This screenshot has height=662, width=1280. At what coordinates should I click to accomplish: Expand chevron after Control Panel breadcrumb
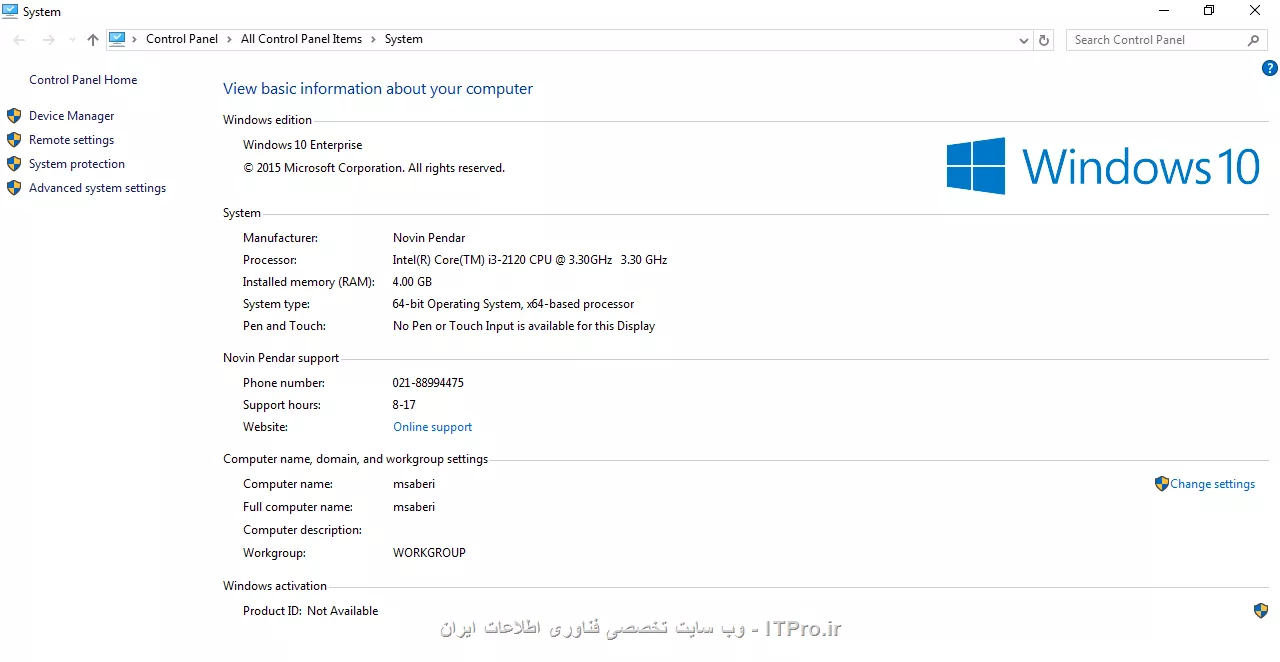(x=230, y=39)
